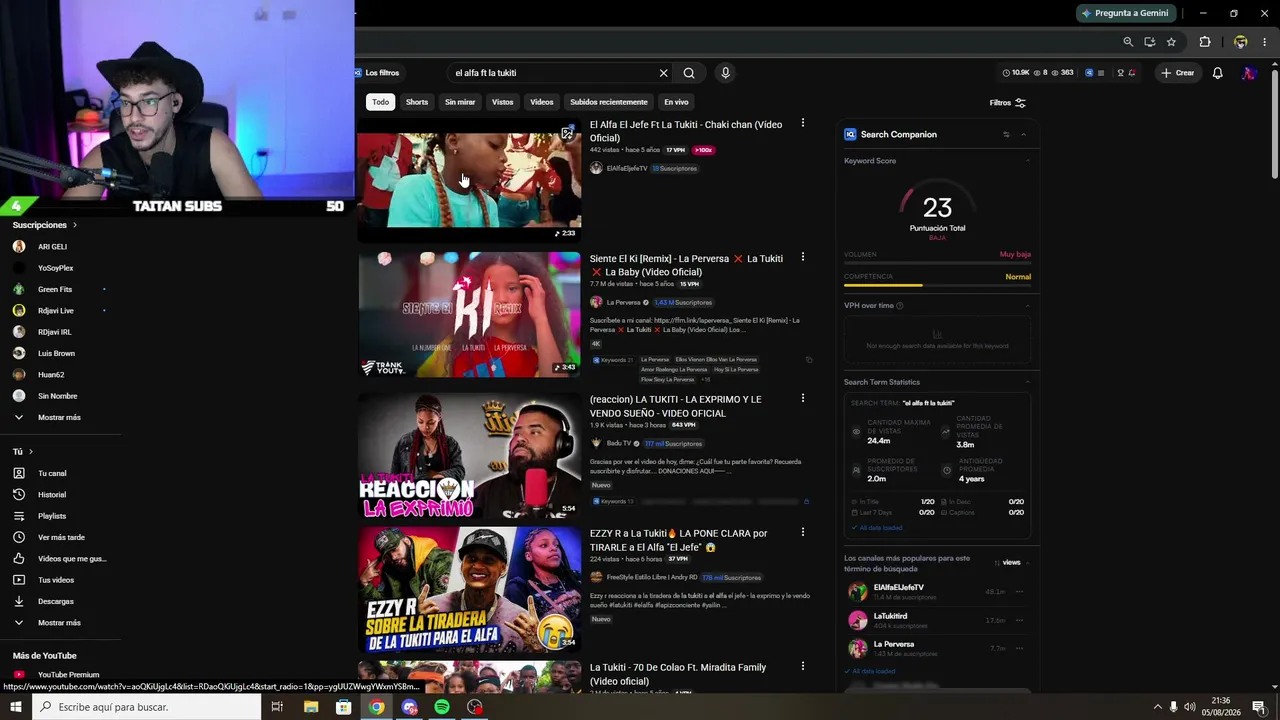Open the Chrome three-dot menu
The width and height of the screenshot is (1280, 720).
[x=1264, y=42]
